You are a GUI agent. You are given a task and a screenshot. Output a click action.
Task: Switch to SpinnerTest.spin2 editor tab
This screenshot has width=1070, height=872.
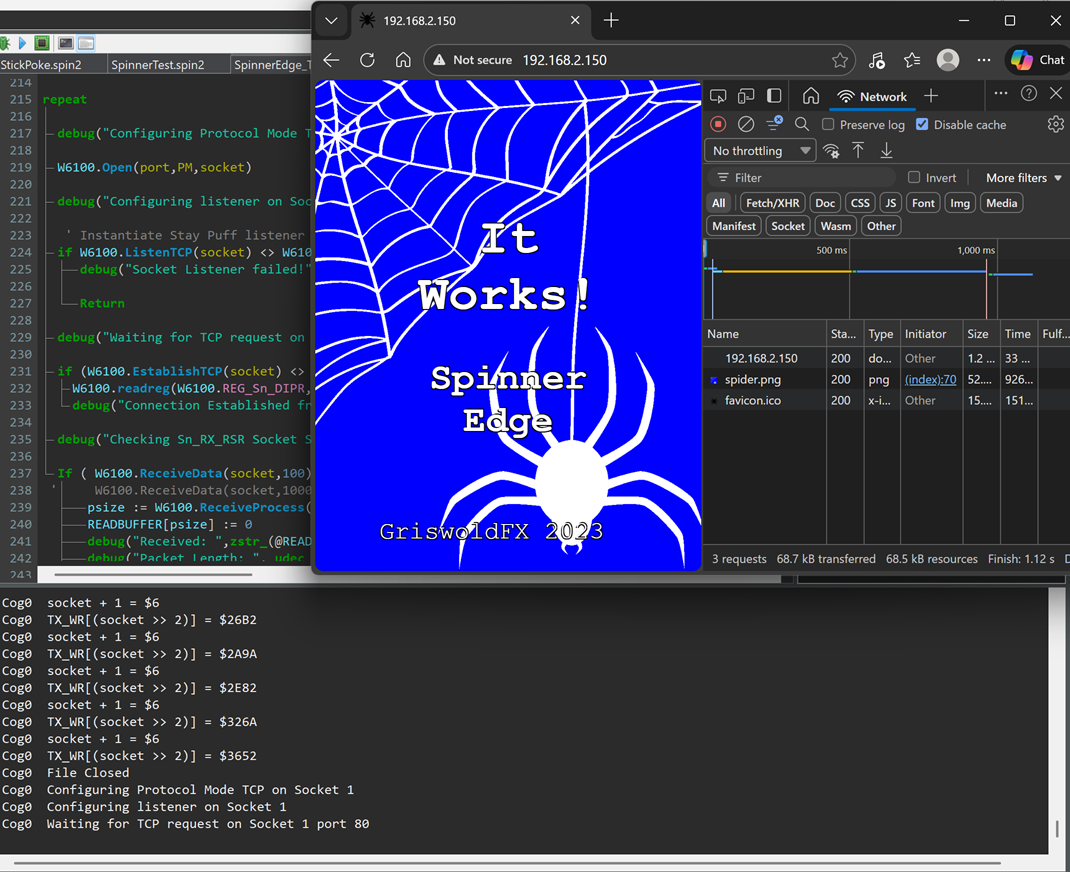[x=158, y=65]
